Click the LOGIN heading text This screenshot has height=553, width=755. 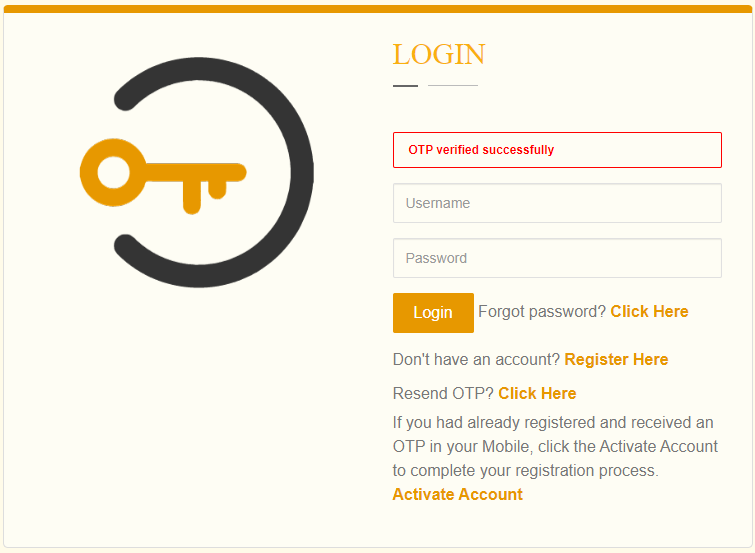click(438, 54)
